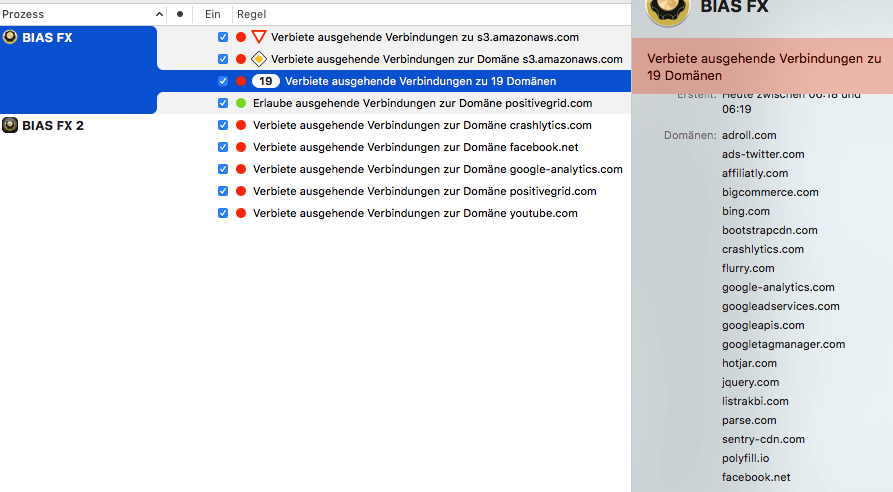Click googletagmanager.com in domain list
This screenshot has height=492, width=893.
pos(783,344)
